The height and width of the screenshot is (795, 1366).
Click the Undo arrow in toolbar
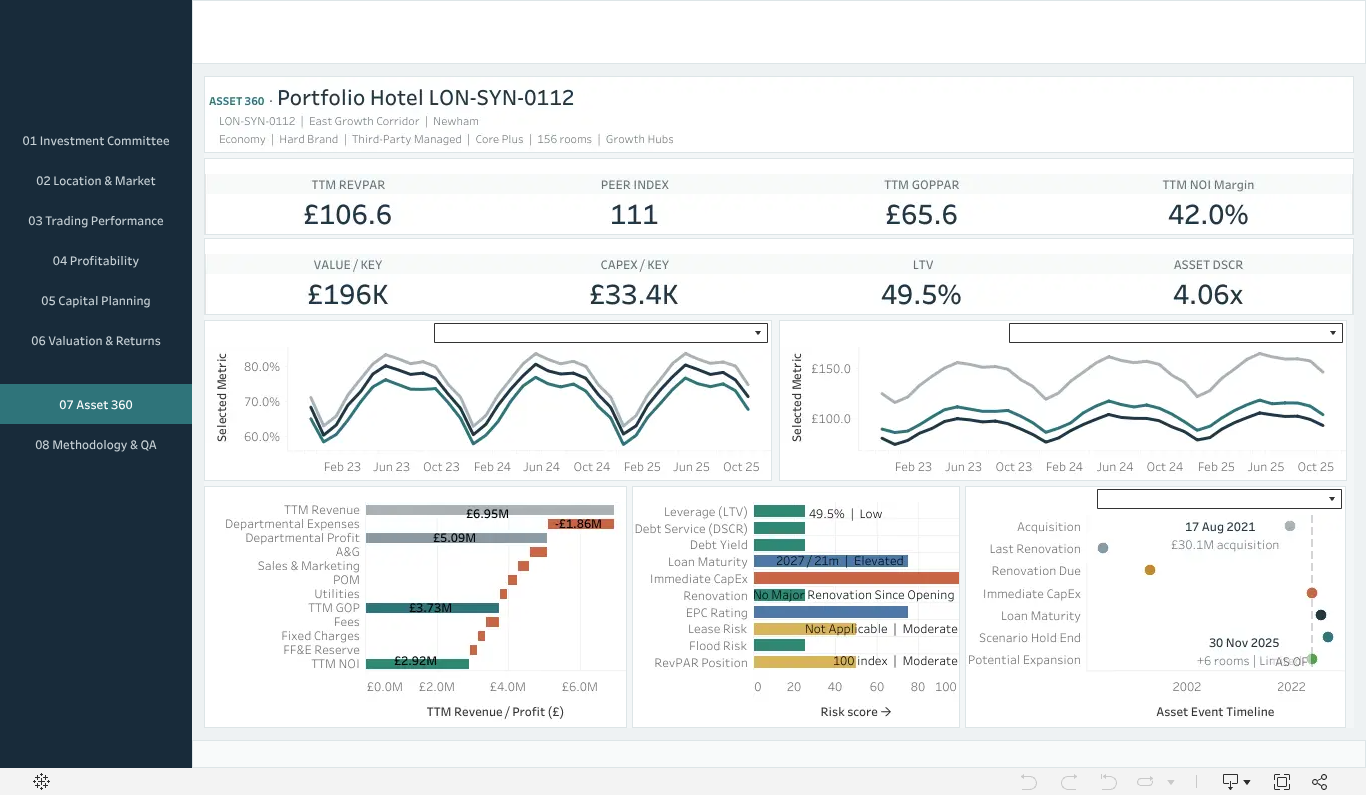(1029, 782)
